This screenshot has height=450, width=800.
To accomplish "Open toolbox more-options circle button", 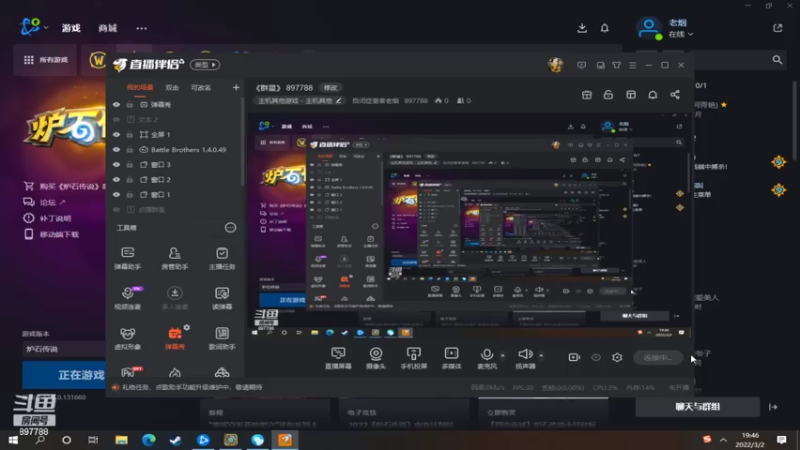I will 231,228.
